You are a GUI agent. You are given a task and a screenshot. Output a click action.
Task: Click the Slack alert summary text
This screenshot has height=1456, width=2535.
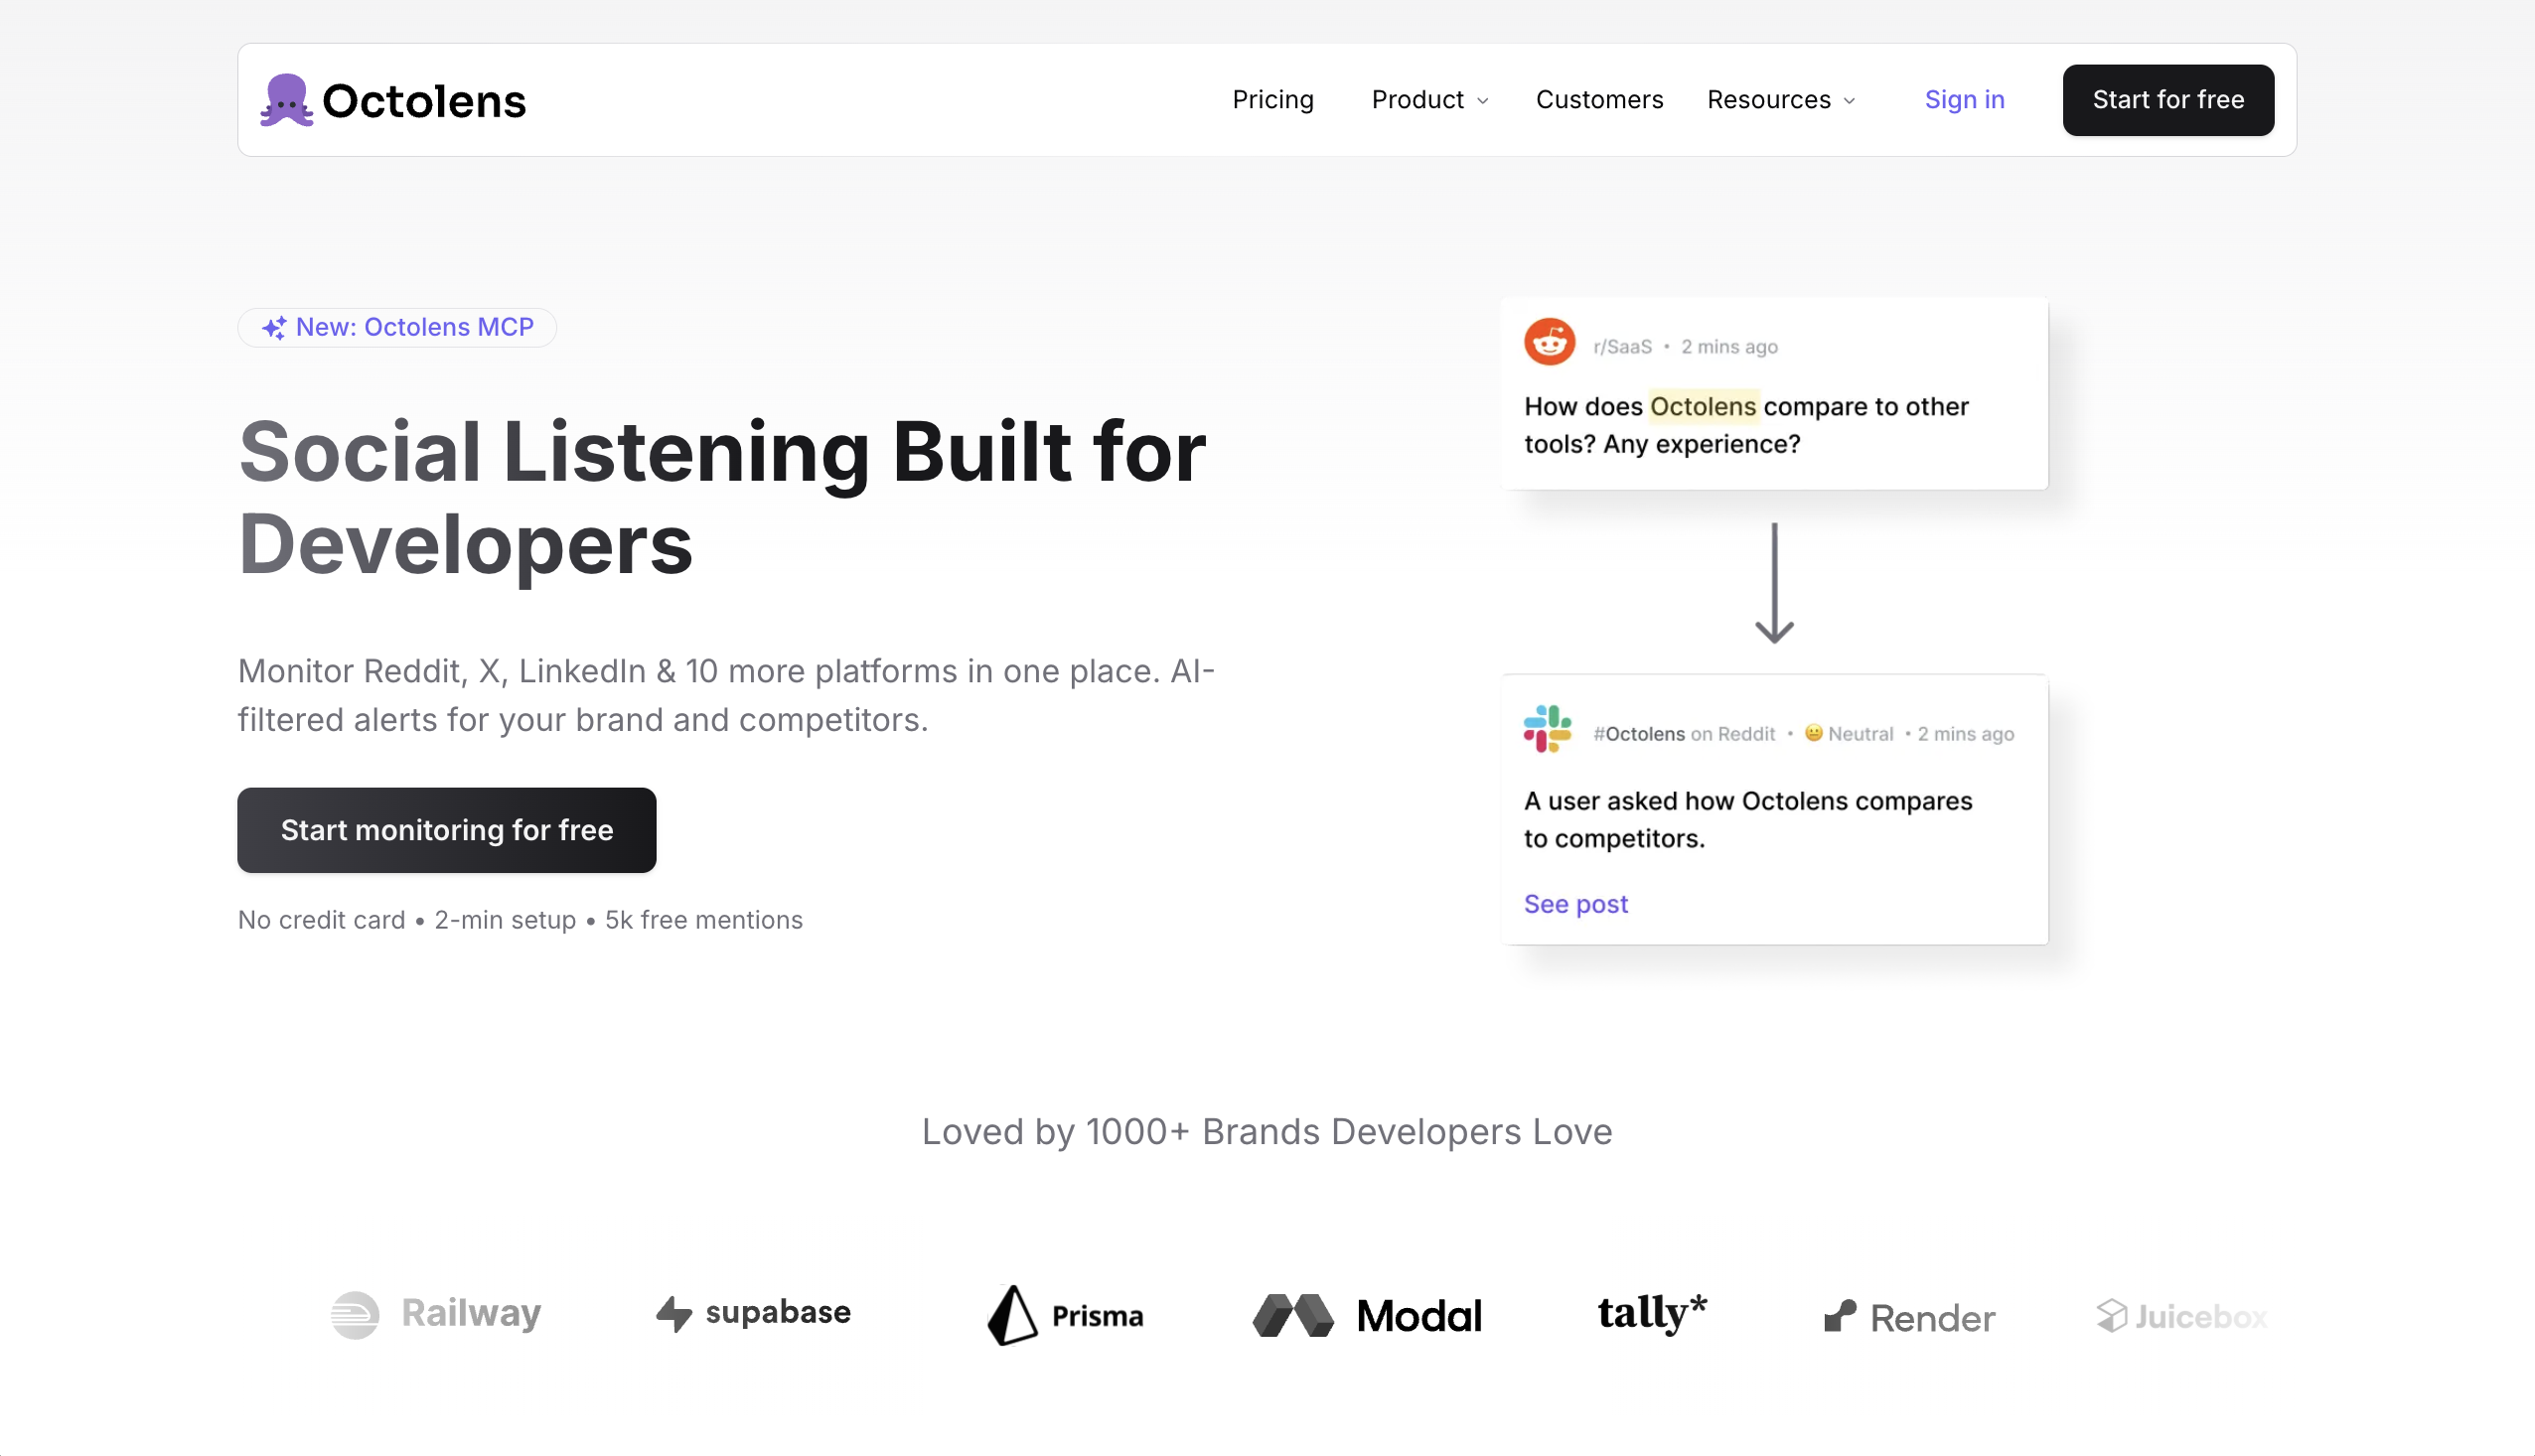tap(1748, 819)
